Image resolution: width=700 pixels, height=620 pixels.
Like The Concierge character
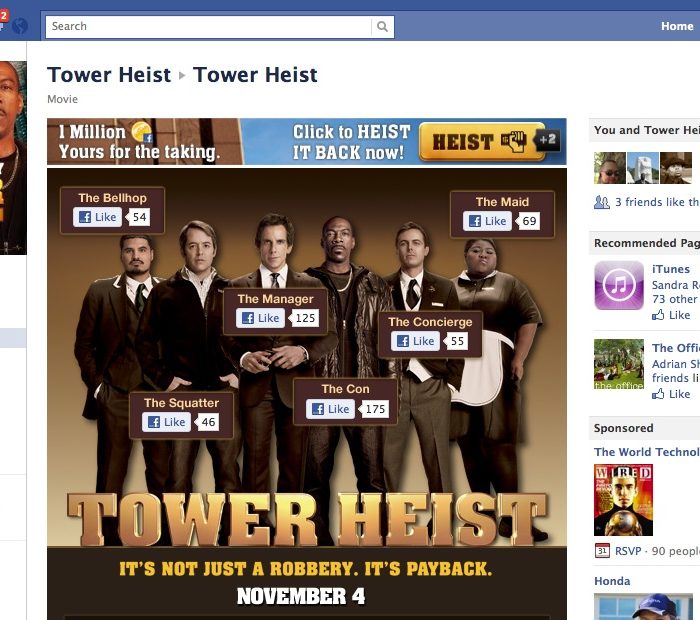415,341
